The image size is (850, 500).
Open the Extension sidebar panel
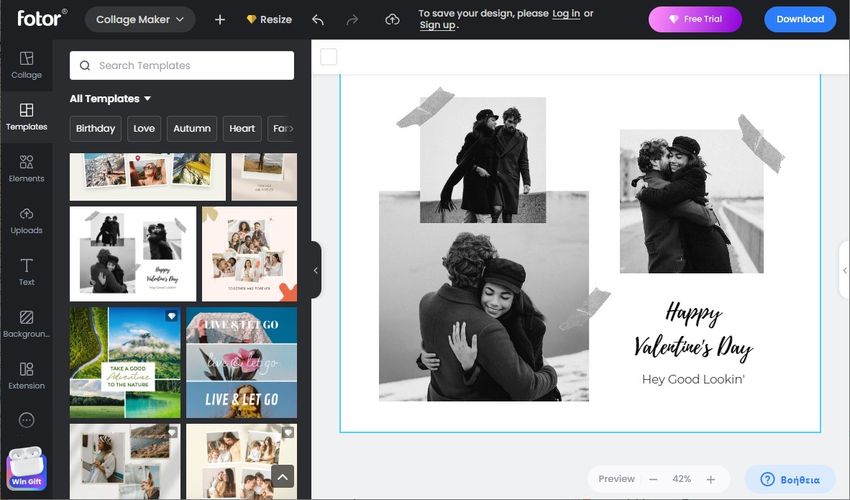point(26,376)
